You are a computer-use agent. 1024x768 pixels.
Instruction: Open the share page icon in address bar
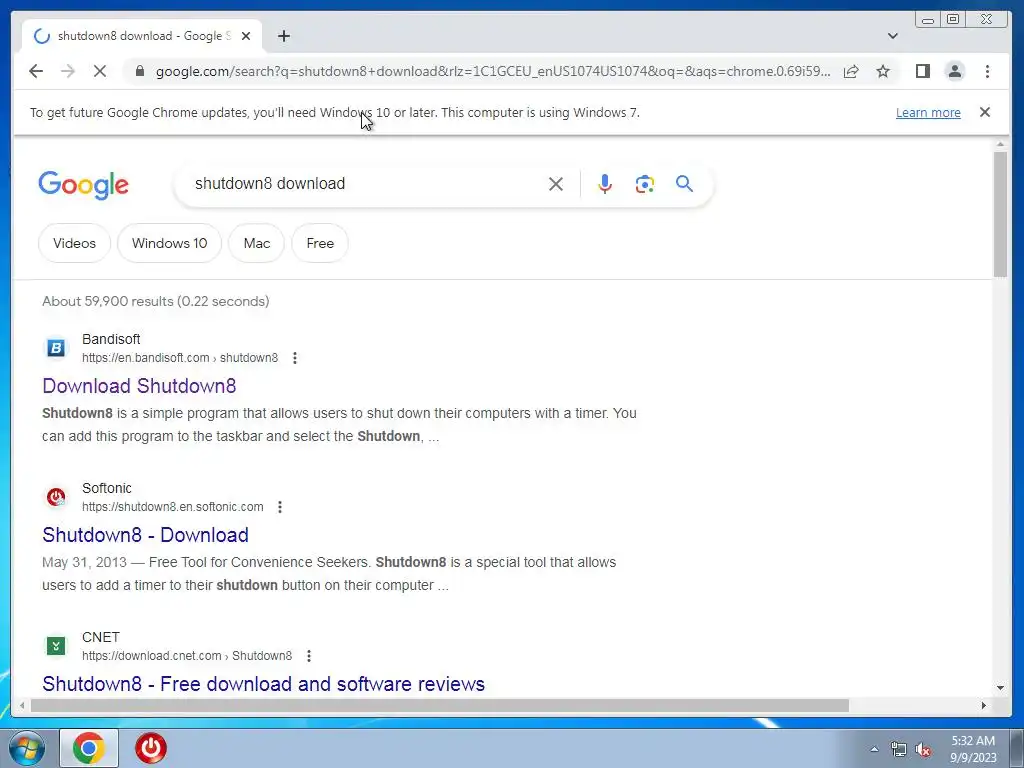850,71
